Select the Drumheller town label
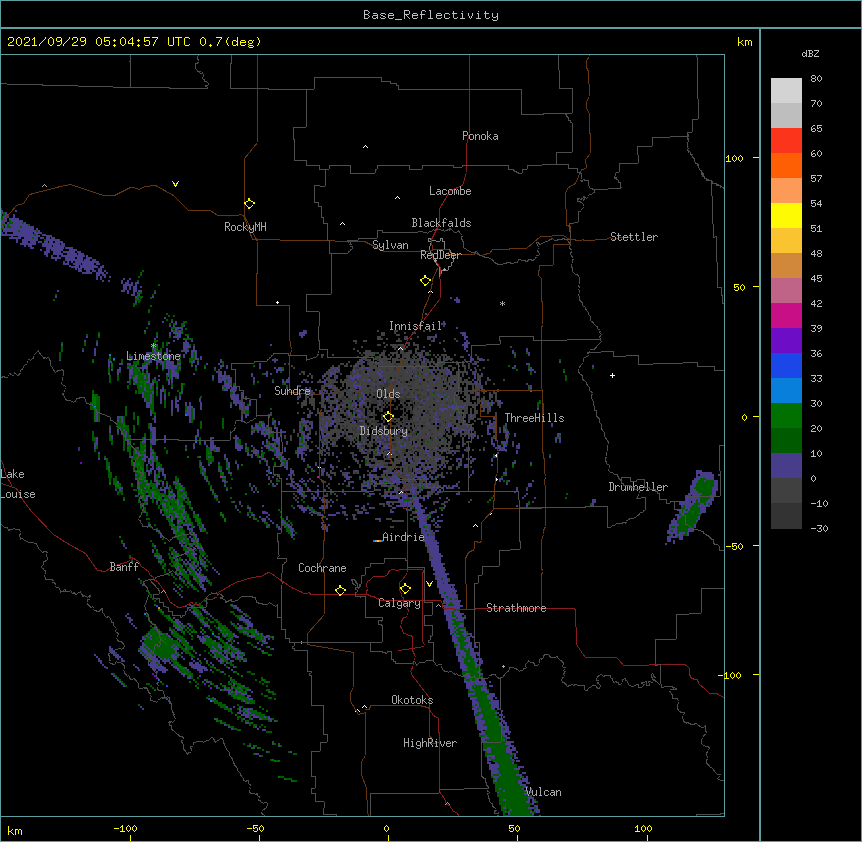Viewport: 862px width, 842px height. (638, 487)
